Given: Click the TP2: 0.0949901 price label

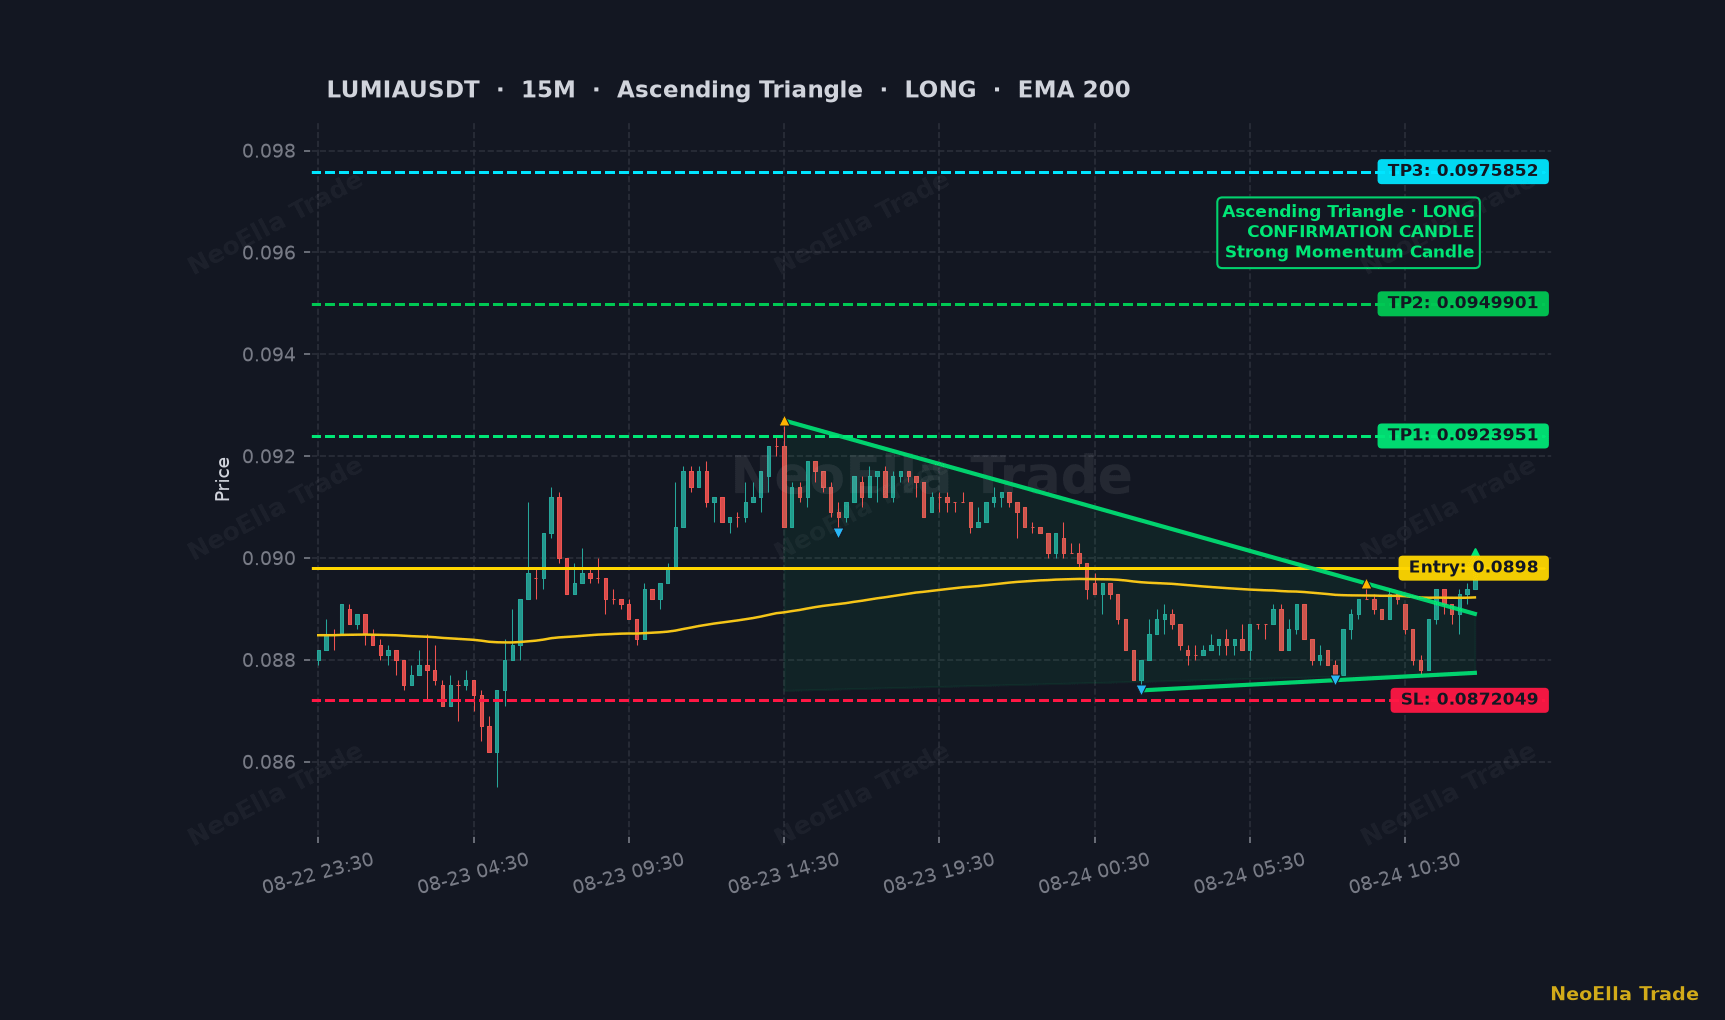Looking at the screenshot, I should pos(1463,303).
